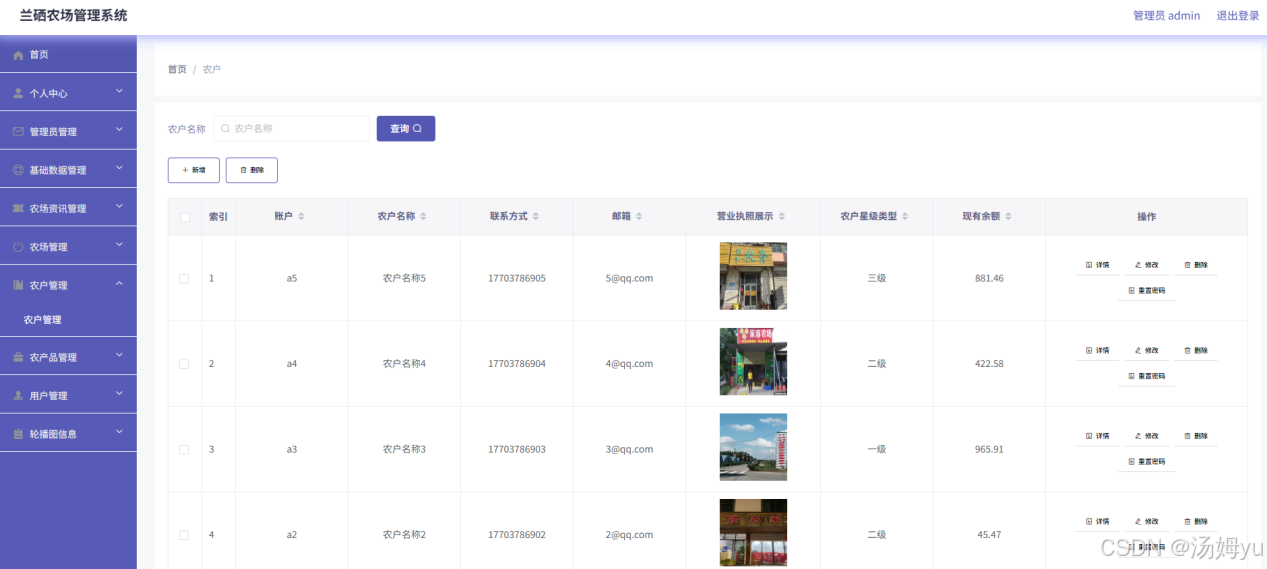
Task: Click the icon beside 农产品管理
Action: (18, 357)
